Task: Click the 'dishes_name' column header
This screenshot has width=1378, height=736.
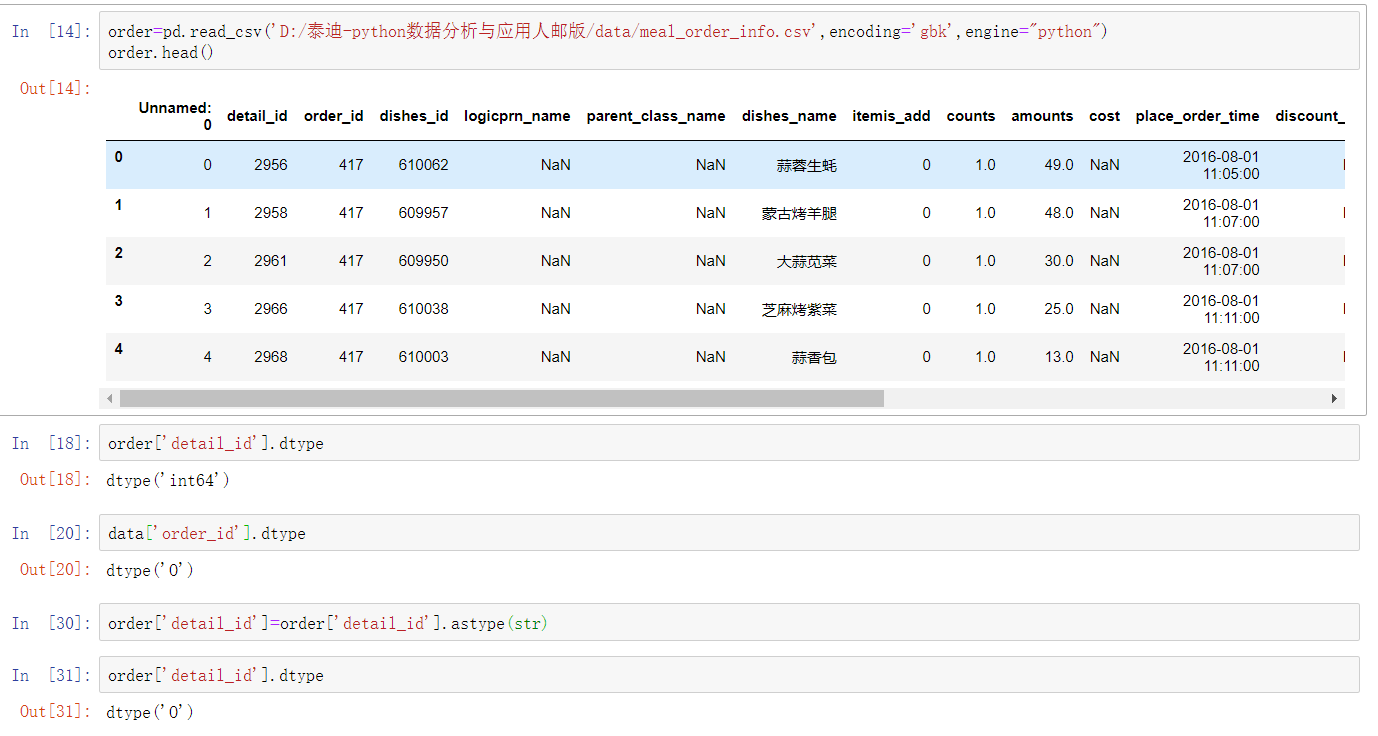Action: [x=789, y=116]
